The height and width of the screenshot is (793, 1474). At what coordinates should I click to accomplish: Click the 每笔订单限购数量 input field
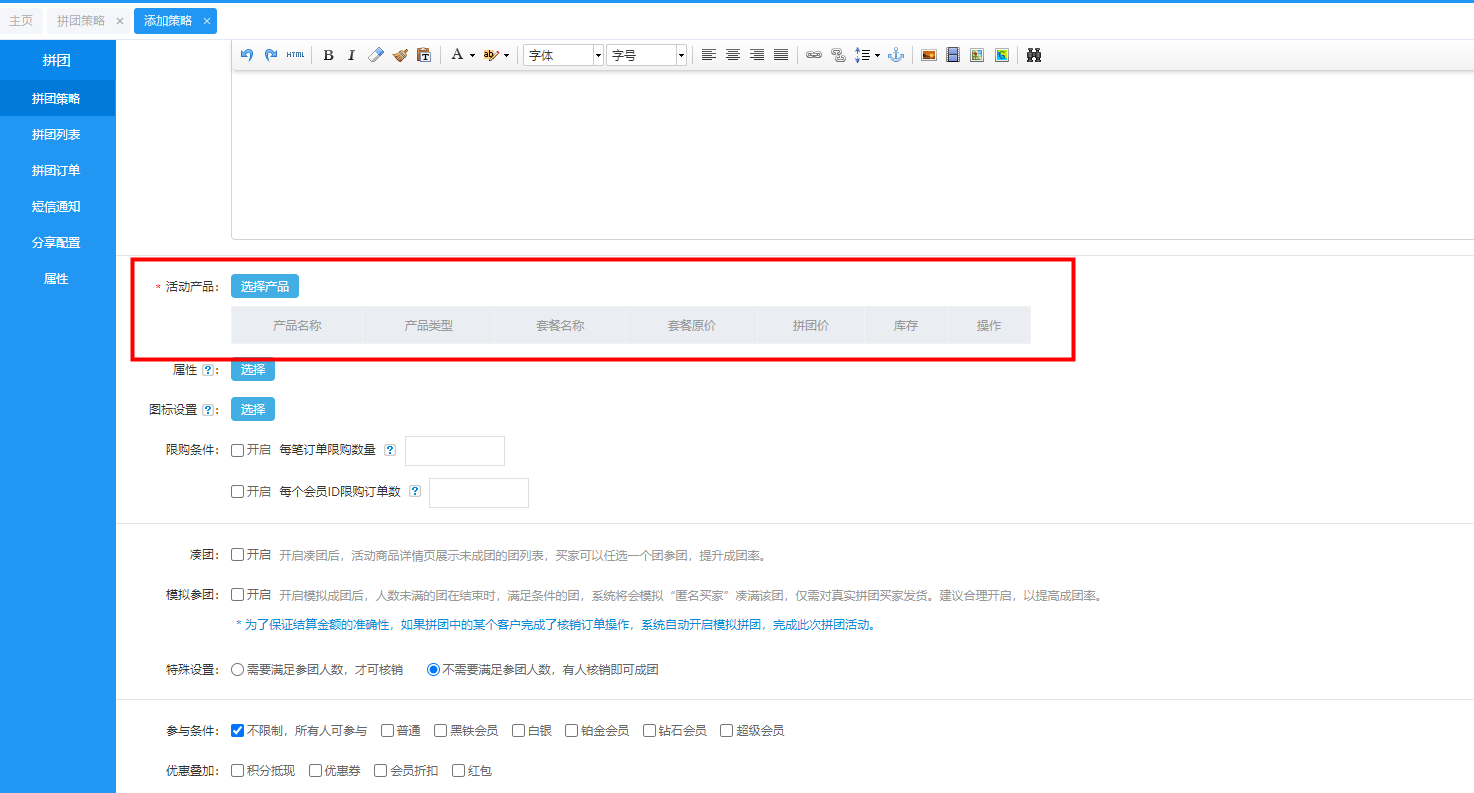455,451
